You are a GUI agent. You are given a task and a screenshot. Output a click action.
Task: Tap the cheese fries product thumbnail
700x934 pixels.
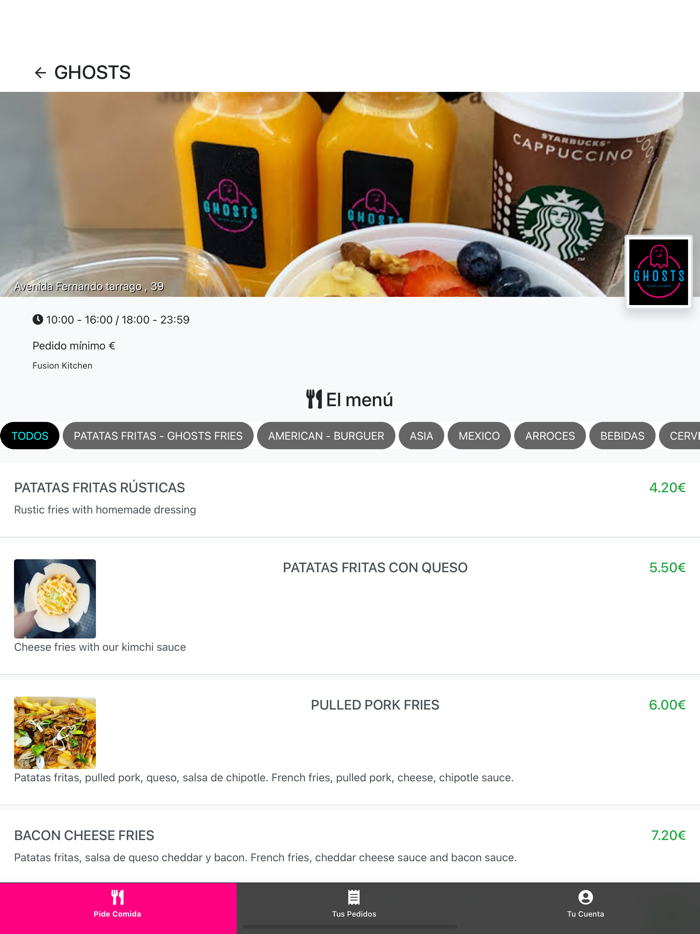pos(55,599)
